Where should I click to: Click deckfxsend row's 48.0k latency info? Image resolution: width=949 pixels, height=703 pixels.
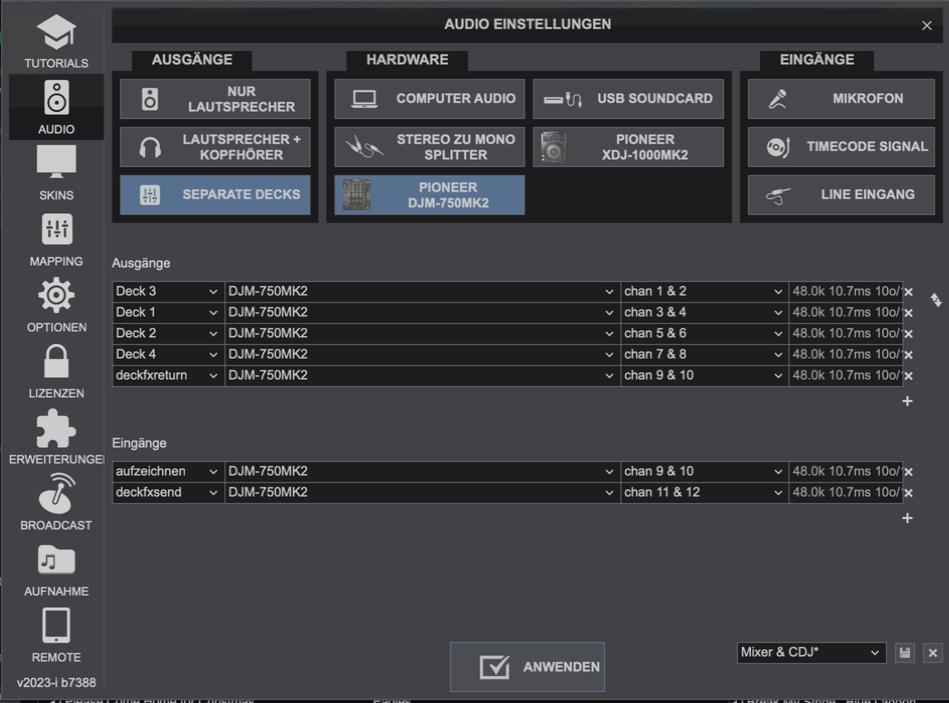pyautogui.click(x=846, y=492)
